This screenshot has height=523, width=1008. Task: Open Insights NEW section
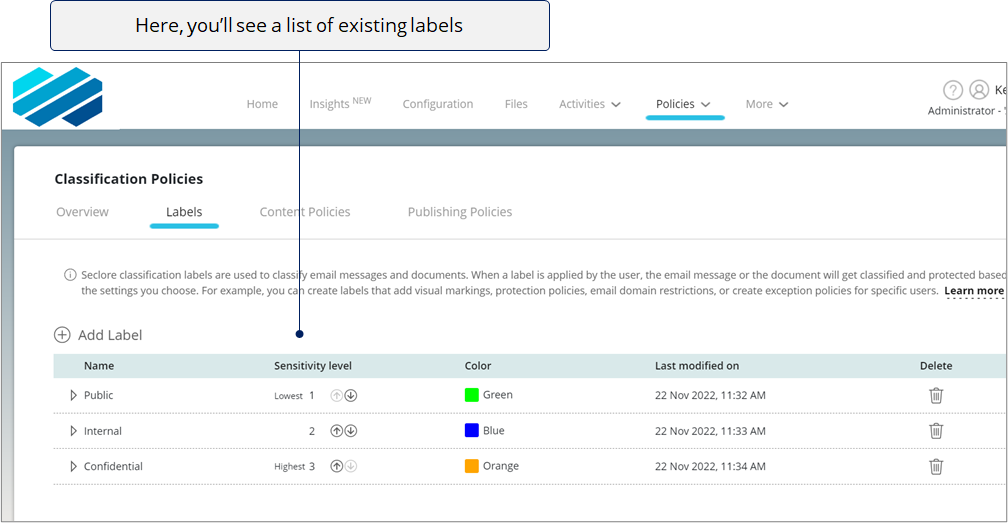coord(340,103)
